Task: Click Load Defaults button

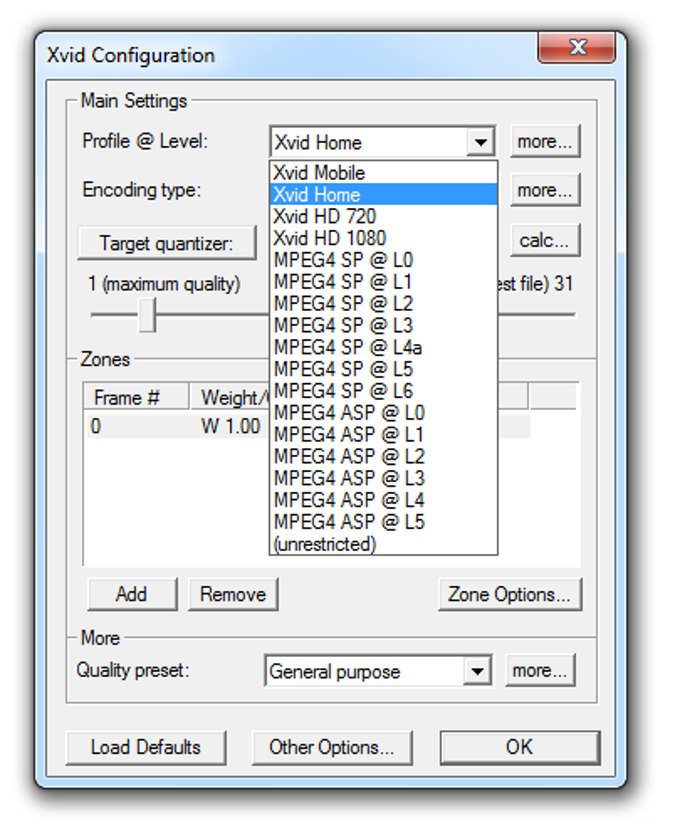Action: click(x=145, y=747)
